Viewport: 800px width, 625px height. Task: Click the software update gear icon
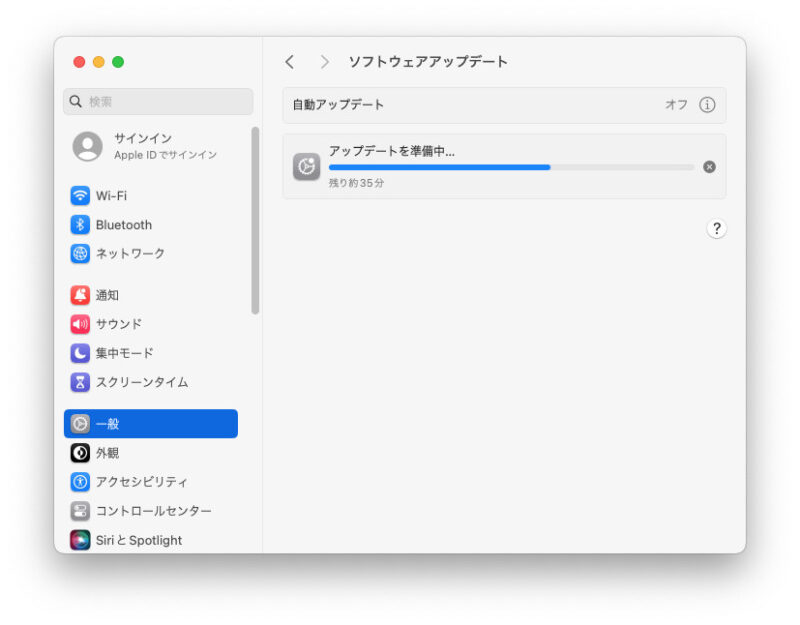point(307,166)
